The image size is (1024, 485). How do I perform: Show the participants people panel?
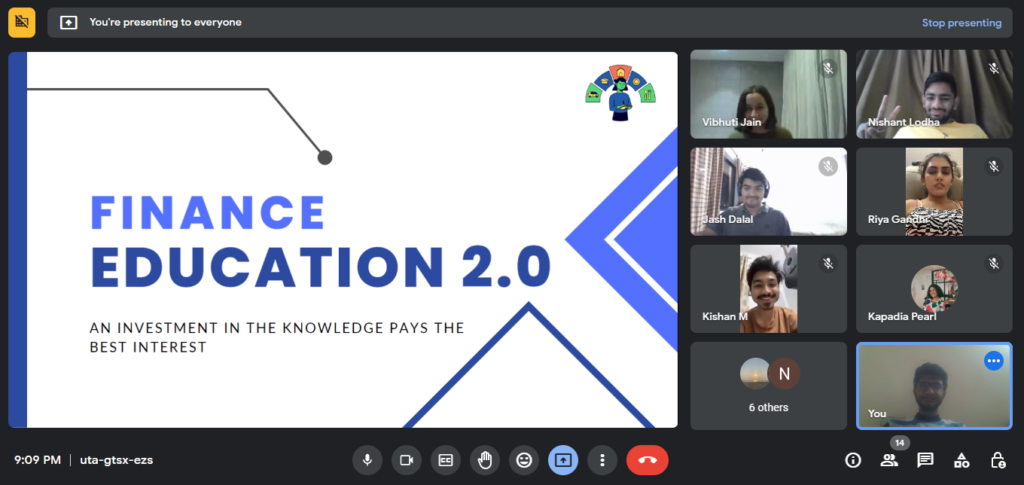(x=889, y=460)
